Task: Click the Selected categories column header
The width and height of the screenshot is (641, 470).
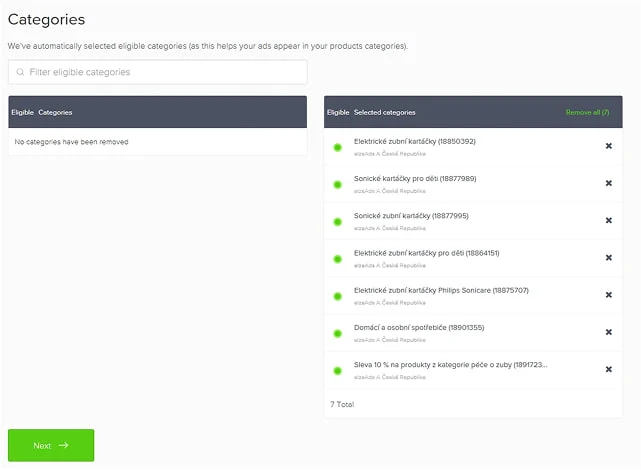Action: tap(385, 112)
